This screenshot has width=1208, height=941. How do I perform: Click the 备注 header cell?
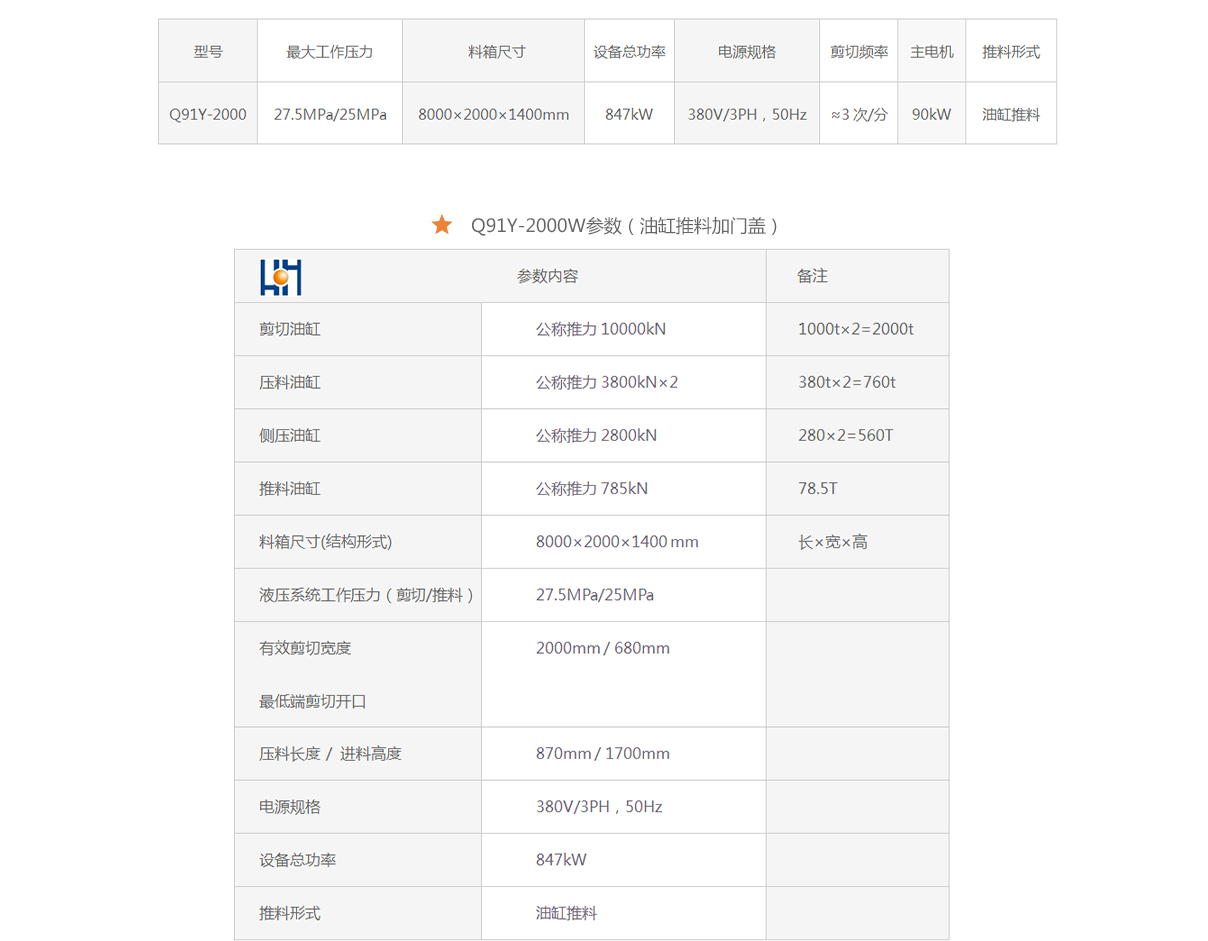[x=812, y=277]
